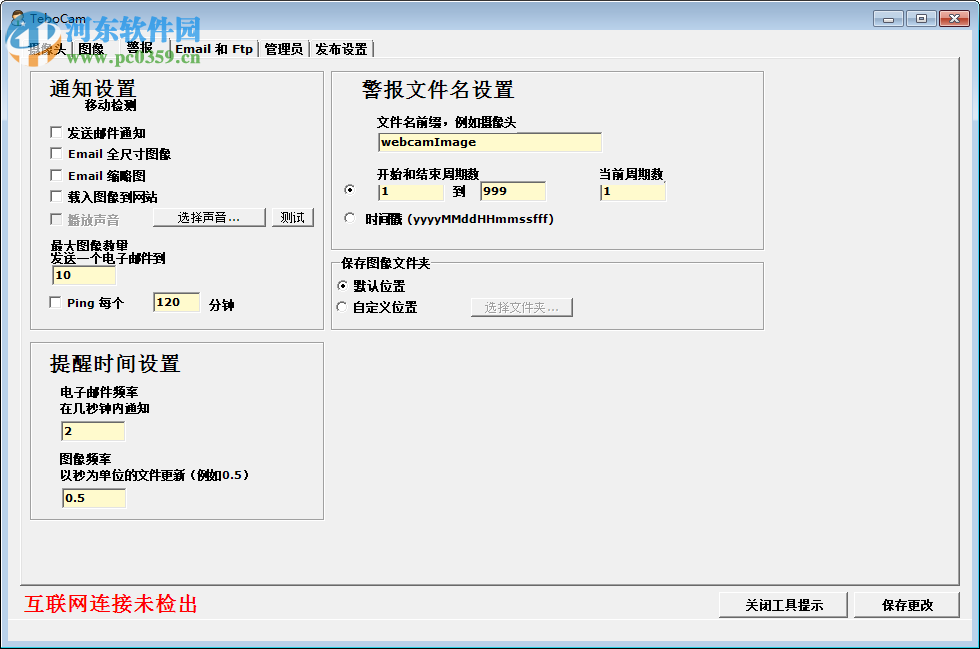Enable the Email 缩略图 option
Image resolution: width=980 pixels, height=649 pixels.
tap(57, 175)
